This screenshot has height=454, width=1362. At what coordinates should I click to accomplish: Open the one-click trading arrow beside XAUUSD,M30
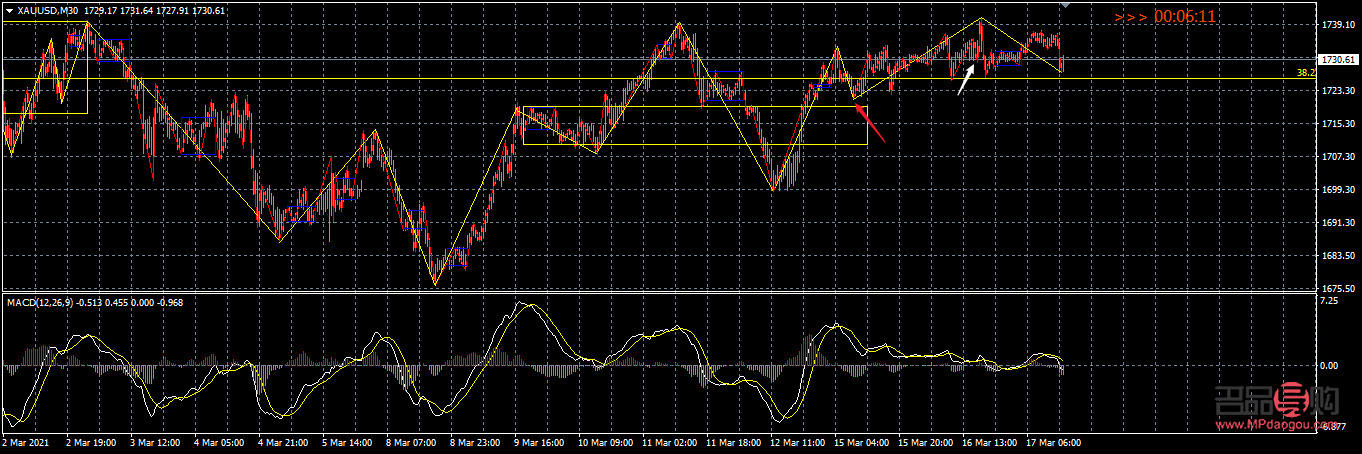[10, 11]
